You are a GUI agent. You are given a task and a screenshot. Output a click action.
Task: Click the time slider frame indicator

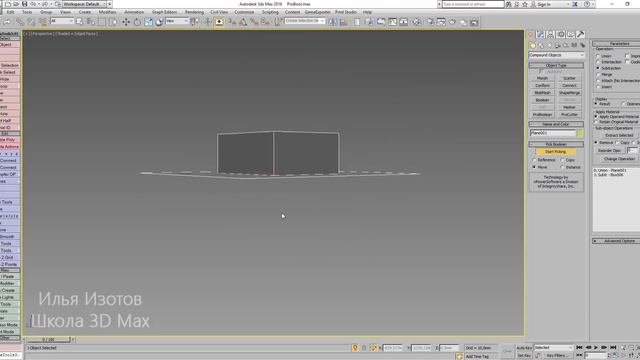(x=48, y=340)
